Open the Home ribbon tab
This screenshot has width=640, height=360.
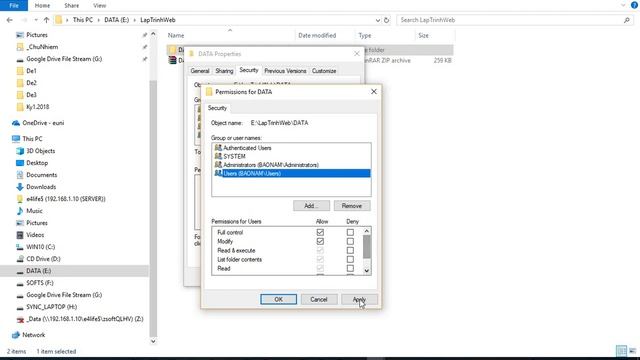(x=42, y=5)
